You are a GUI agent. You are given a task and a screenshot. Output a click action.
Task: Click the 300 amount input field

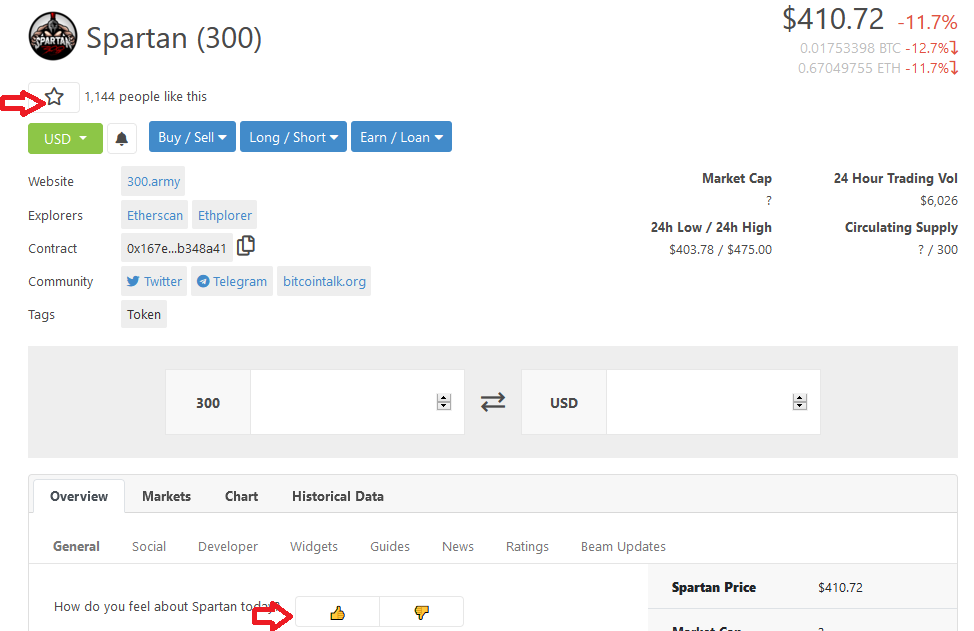357,402
